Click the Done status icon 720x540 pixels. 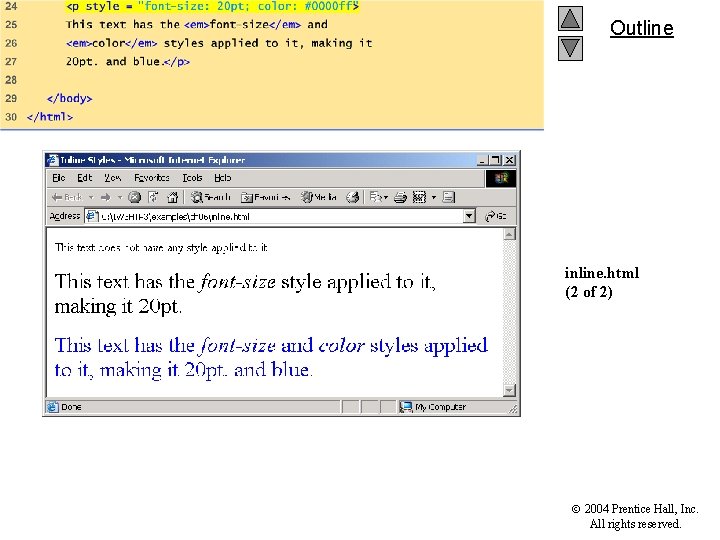pos(53,407)
